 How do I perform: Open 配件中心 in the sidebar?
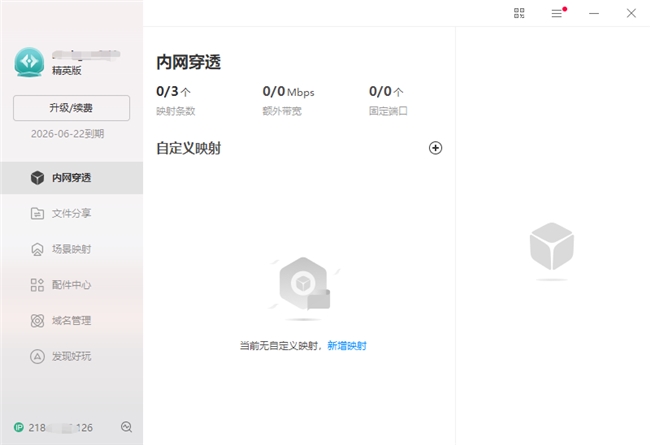[x=71, y=285]
